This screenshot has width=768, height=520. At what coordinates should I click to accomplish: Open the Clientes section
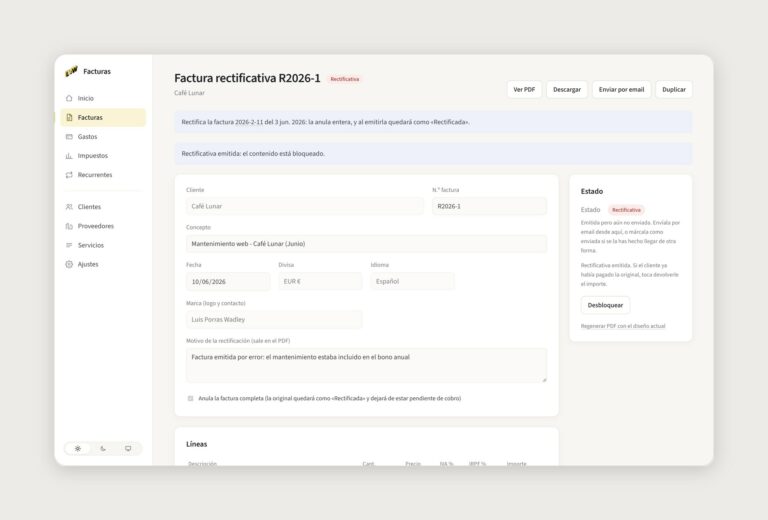click(103, 207)
